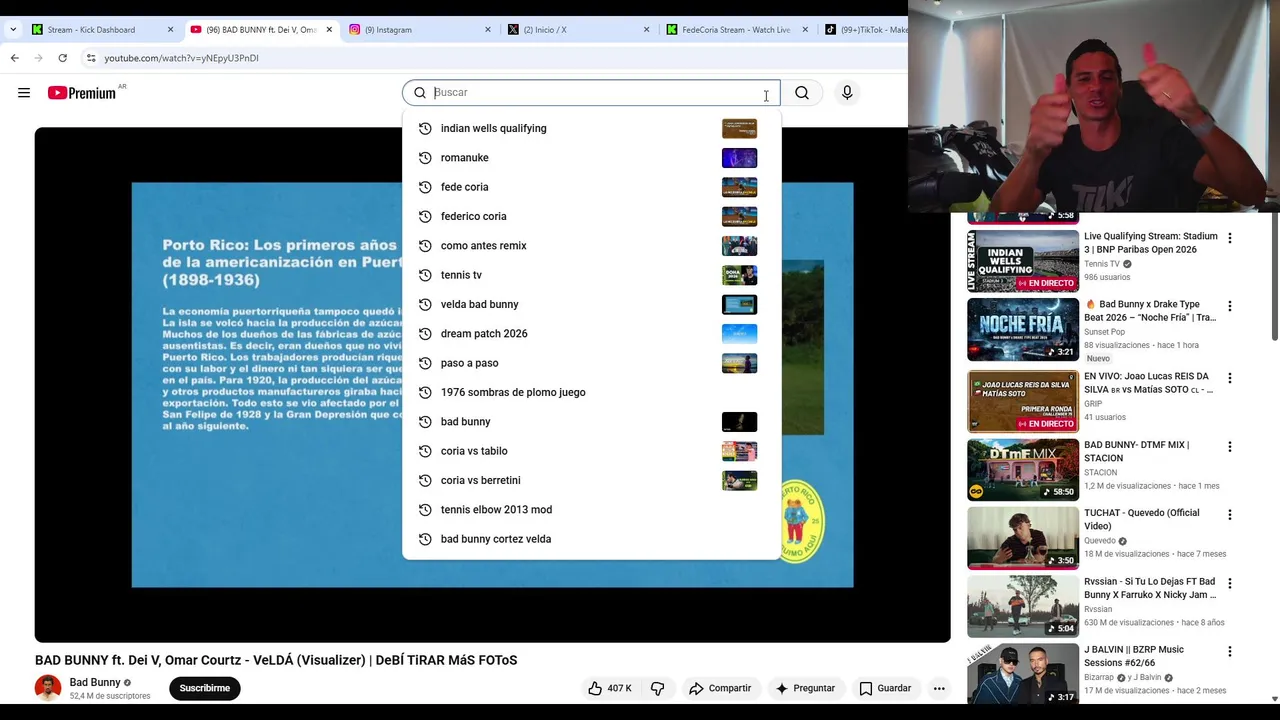
Task: Click the youtube.com URL address bar
Action: pos(181,58)
